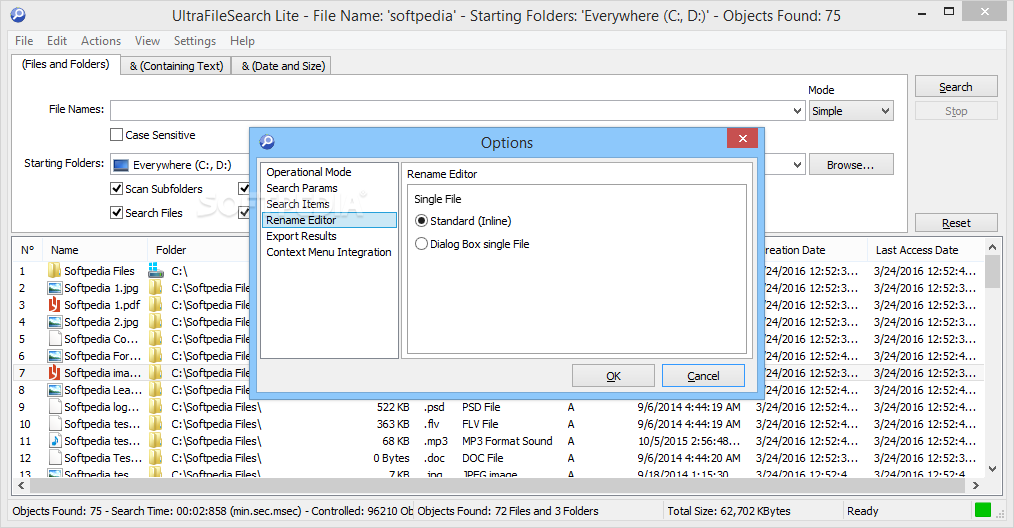The image size is (1014, 528).
Task: Sort results by N° column header
Action: coord(27,250)
